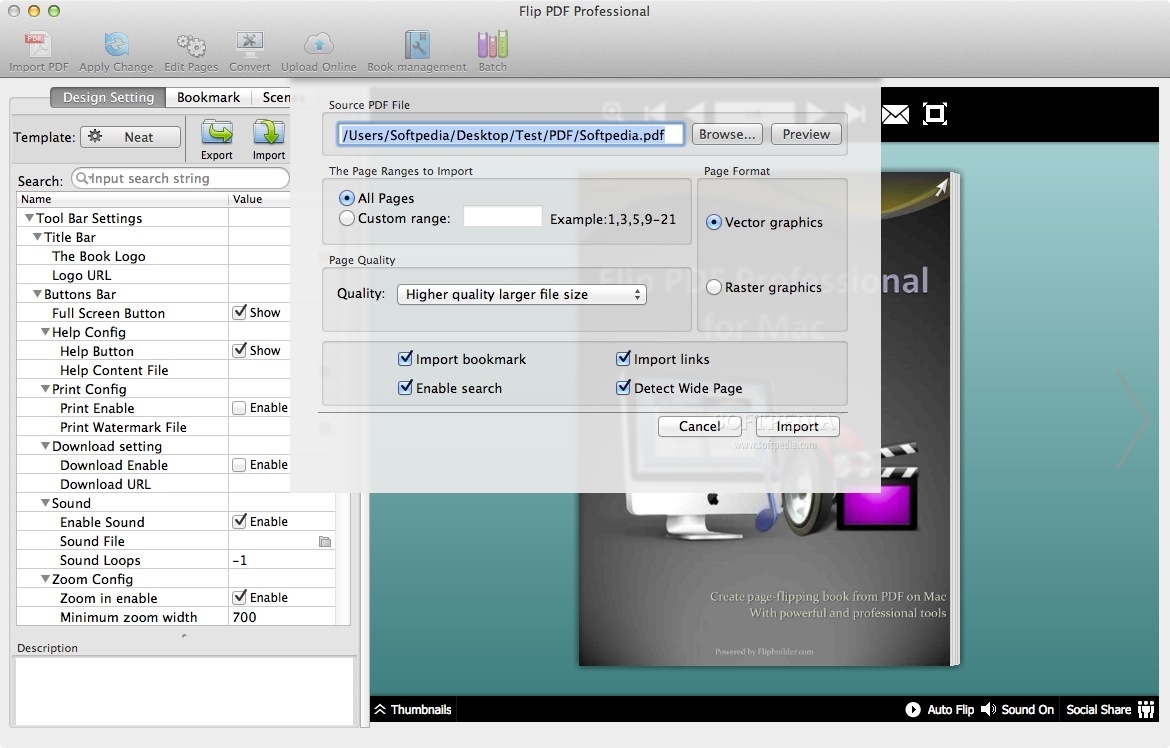Click the Convert toolbar icon
Viewport: 1170px width, 748px height.
[249, 45]
